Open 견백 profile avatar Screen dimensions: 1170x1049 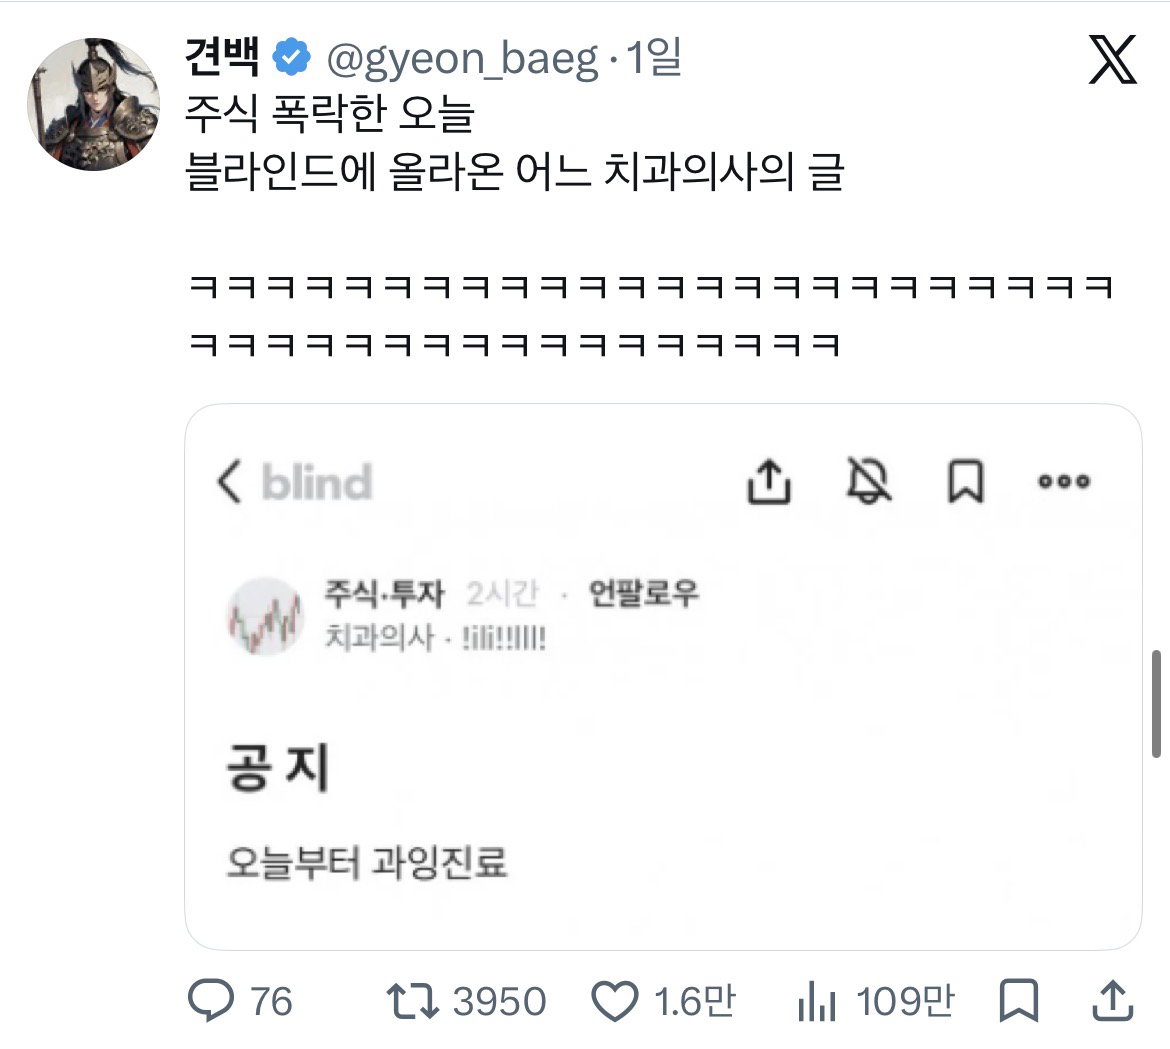pos(93,104)
